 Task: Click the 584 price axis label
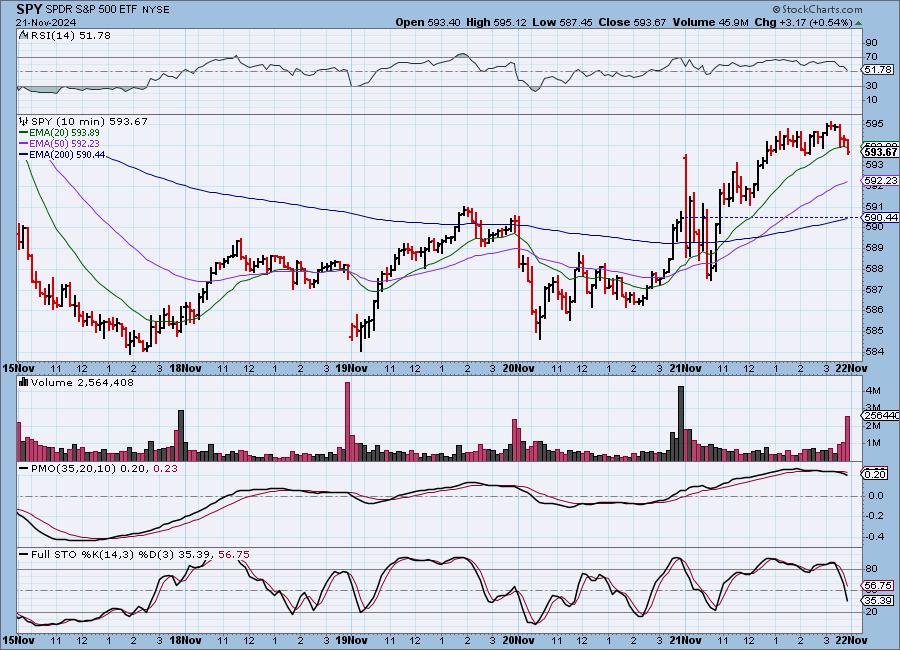click(874, 351)
